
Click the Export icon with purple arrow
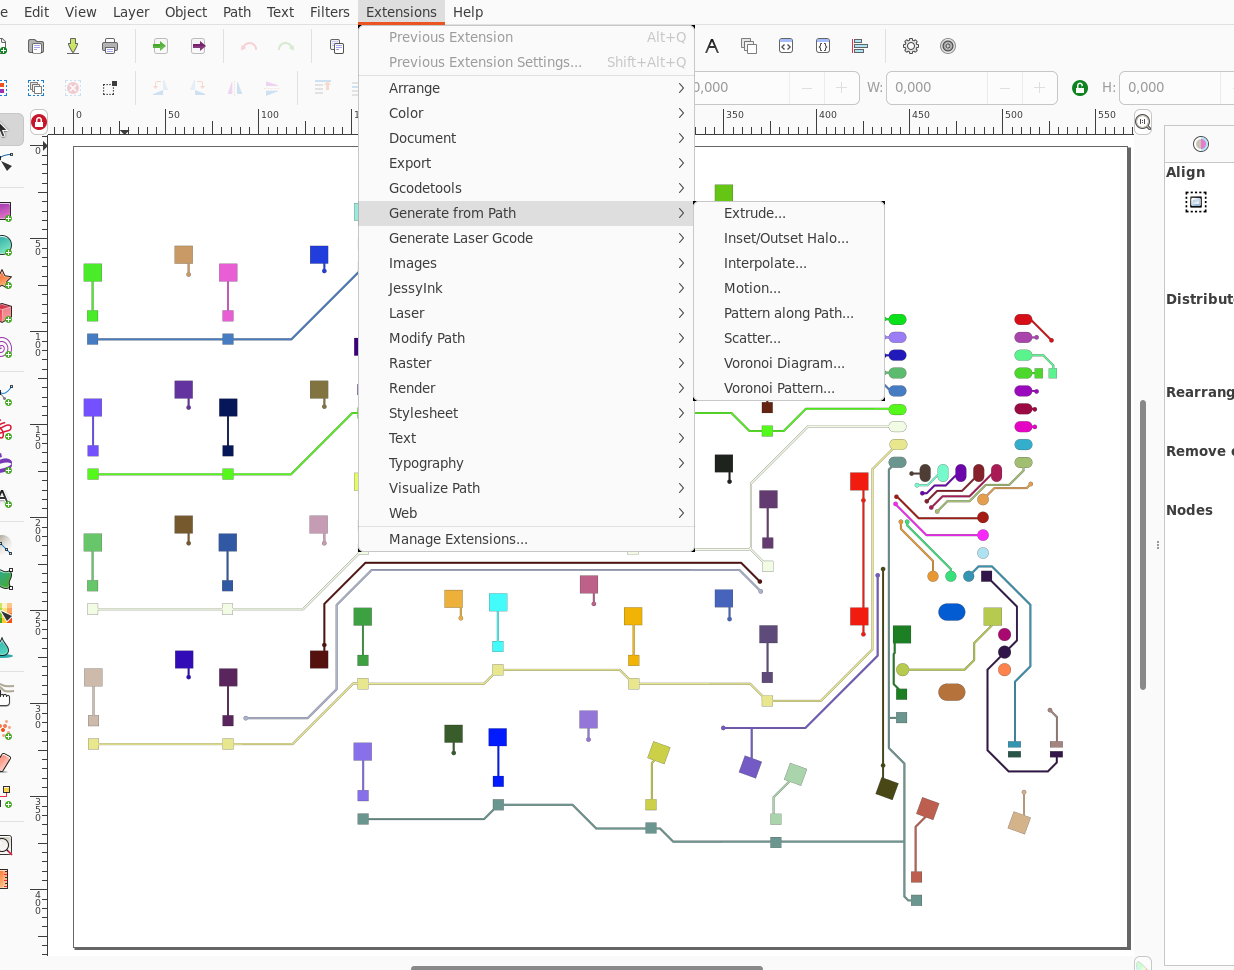(x=198, y=46)
